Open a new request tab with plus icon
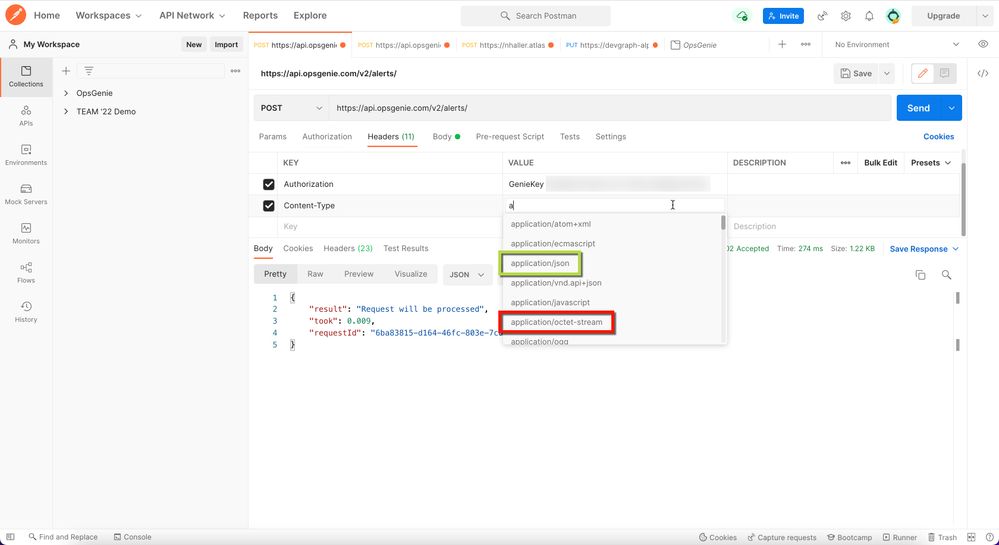Viewport: 999px width, 545px height. (x=782, y=44)
